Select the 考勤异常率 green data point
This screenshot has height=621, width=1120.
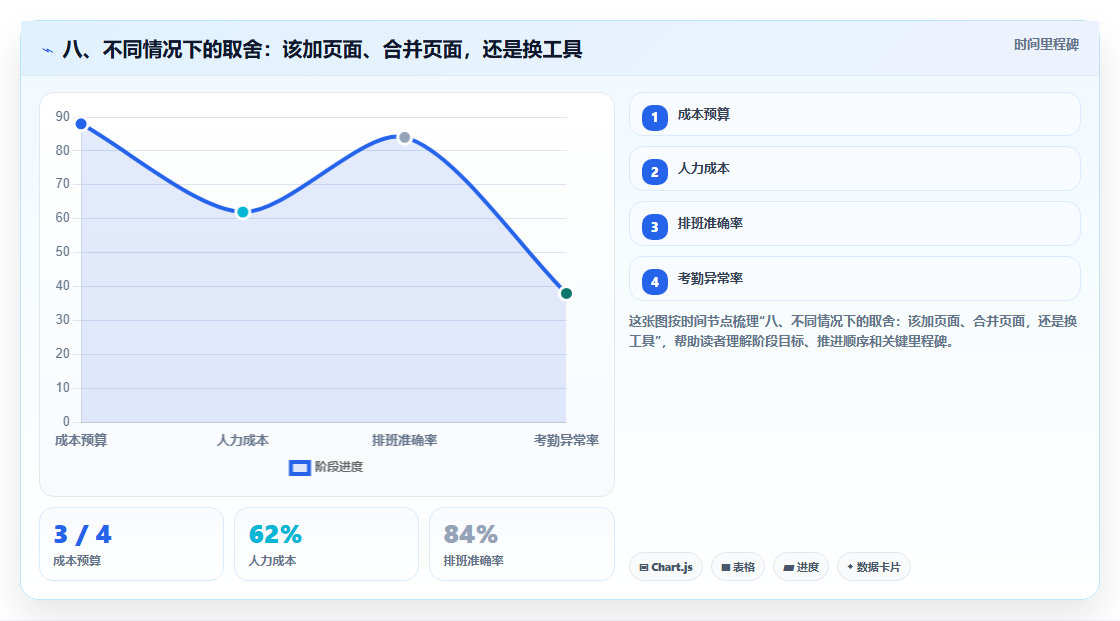(x=566, y=294)
